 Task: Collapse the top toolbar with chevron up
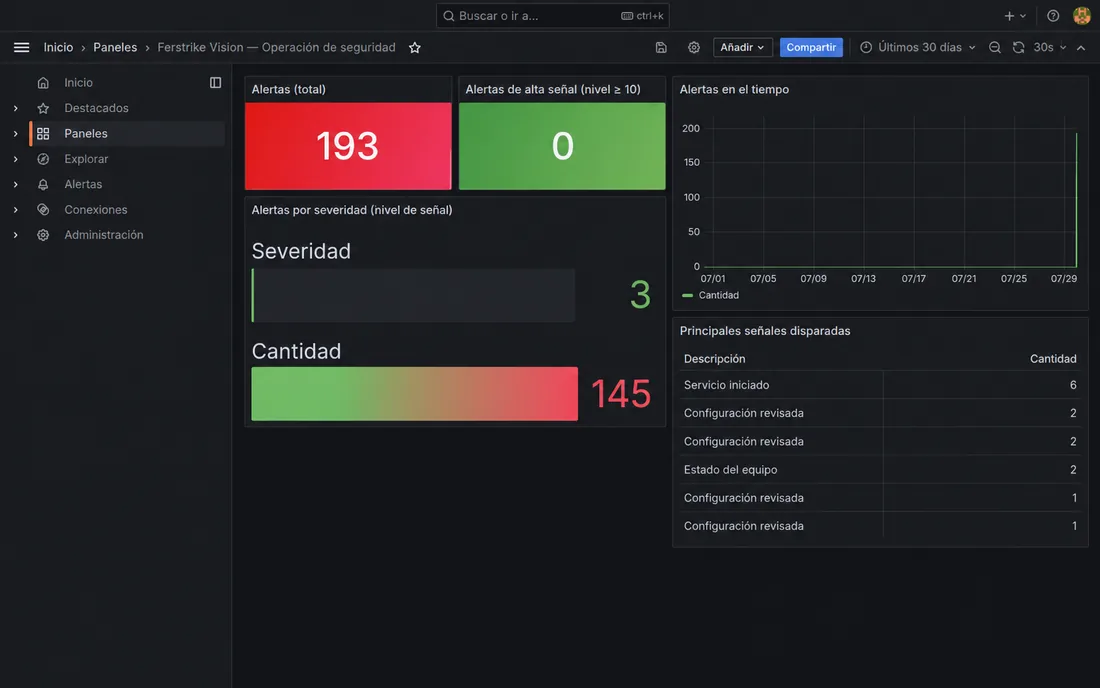coord(1080,47)
